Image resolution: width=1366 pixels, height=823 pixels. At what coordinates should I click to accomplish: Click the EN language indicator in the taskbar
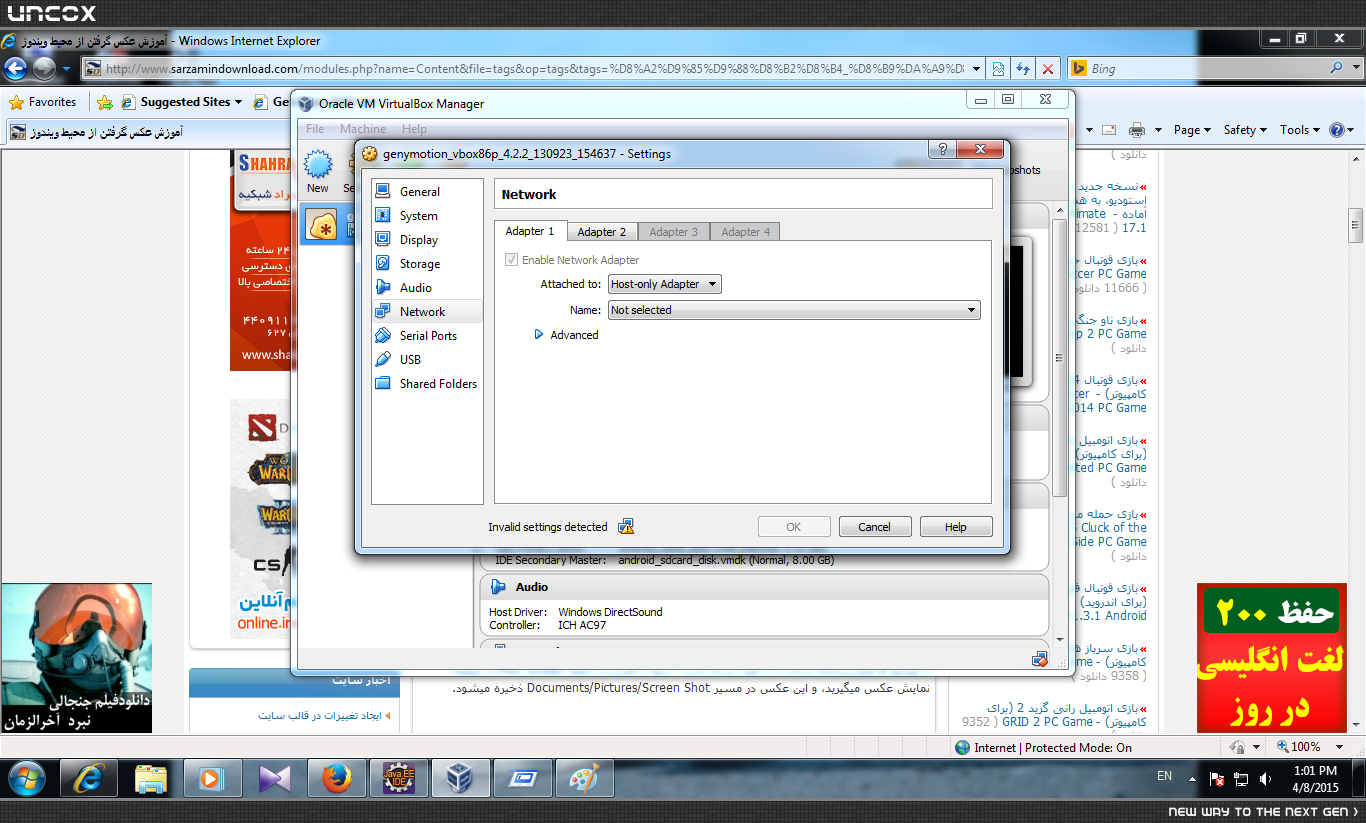coord(1164,776)
